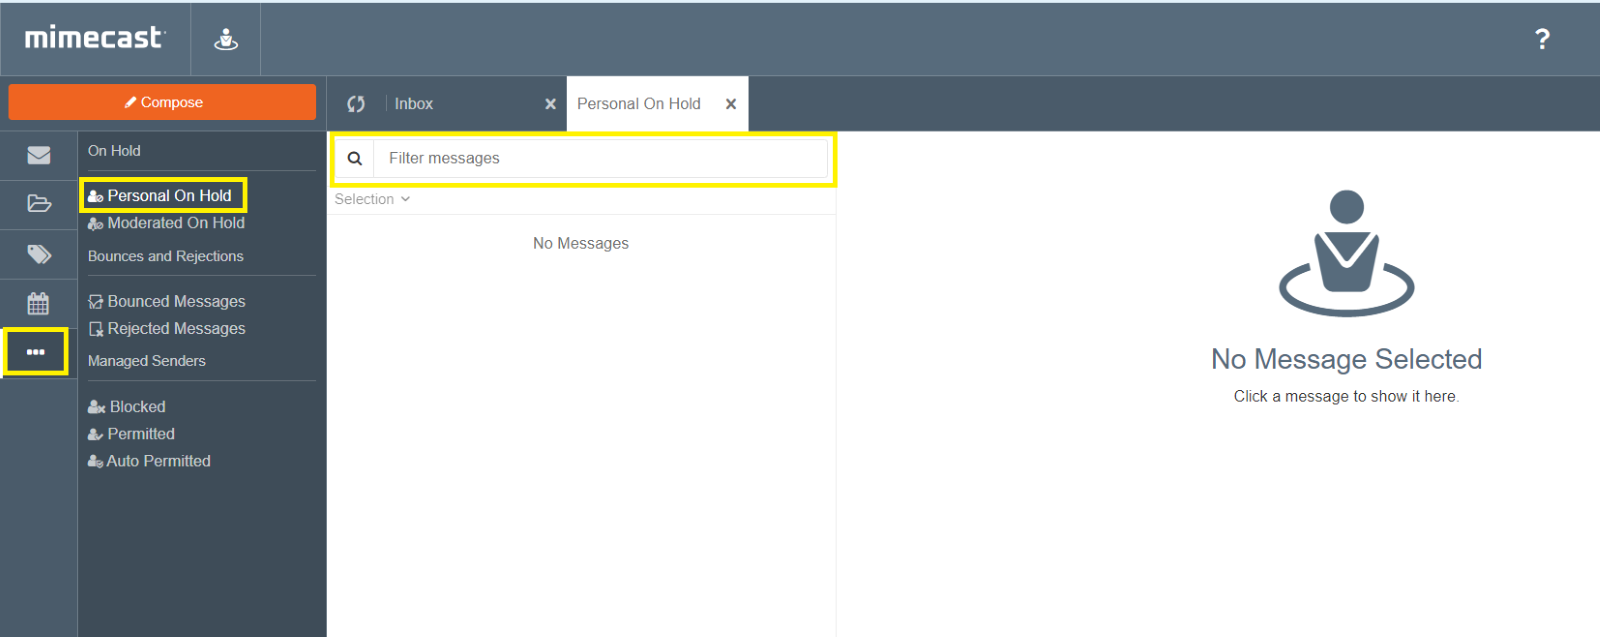
Task: Click the On Hold section heading
Action: click(x=114, y=151)
